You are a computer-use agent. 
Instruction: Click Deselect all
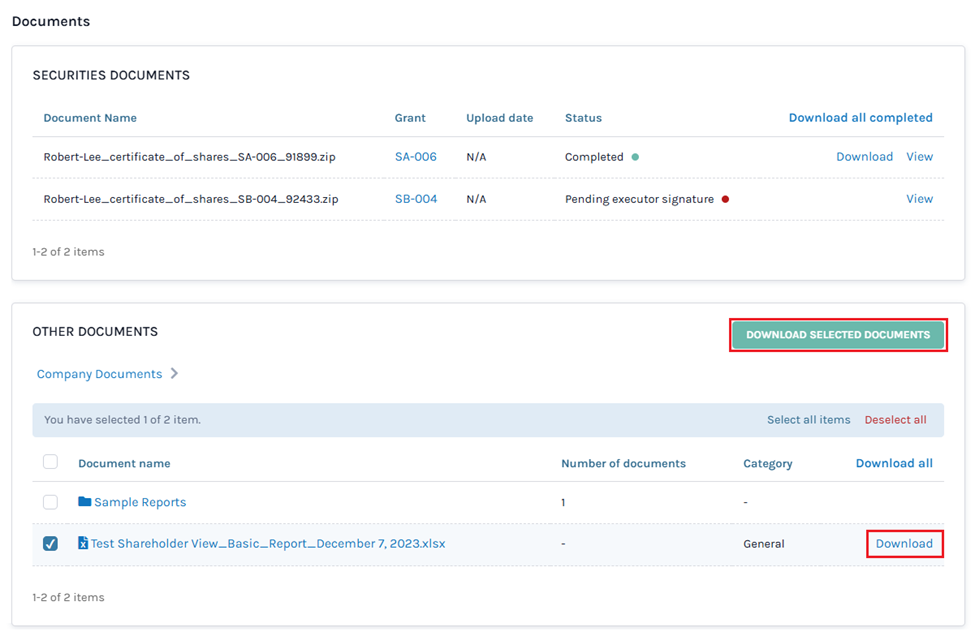click(895, 419)
